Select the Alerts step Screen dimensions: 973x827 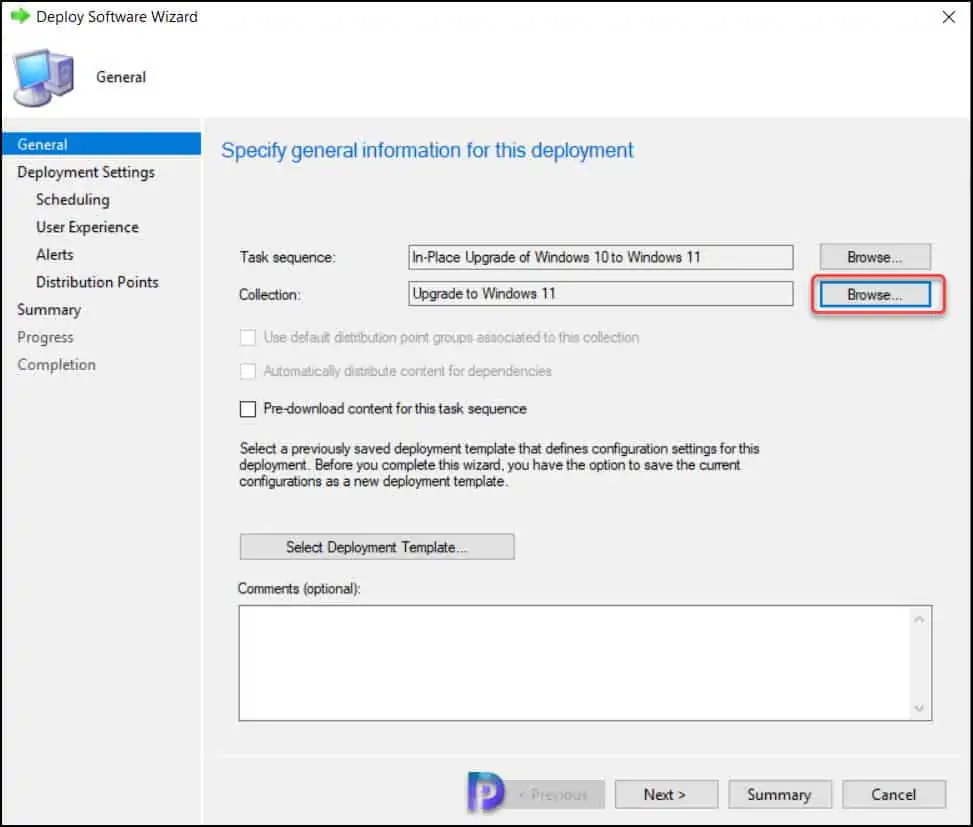[x=55, y=254]
